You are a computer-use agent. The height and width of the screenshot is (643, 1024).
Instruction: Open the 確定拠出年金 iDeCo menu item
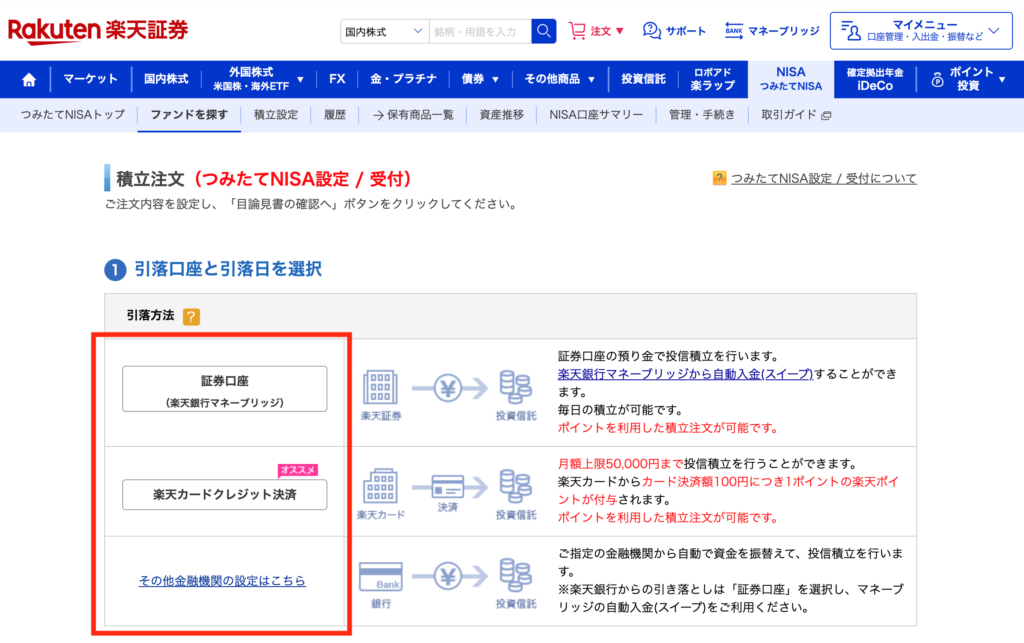(875, 79)
